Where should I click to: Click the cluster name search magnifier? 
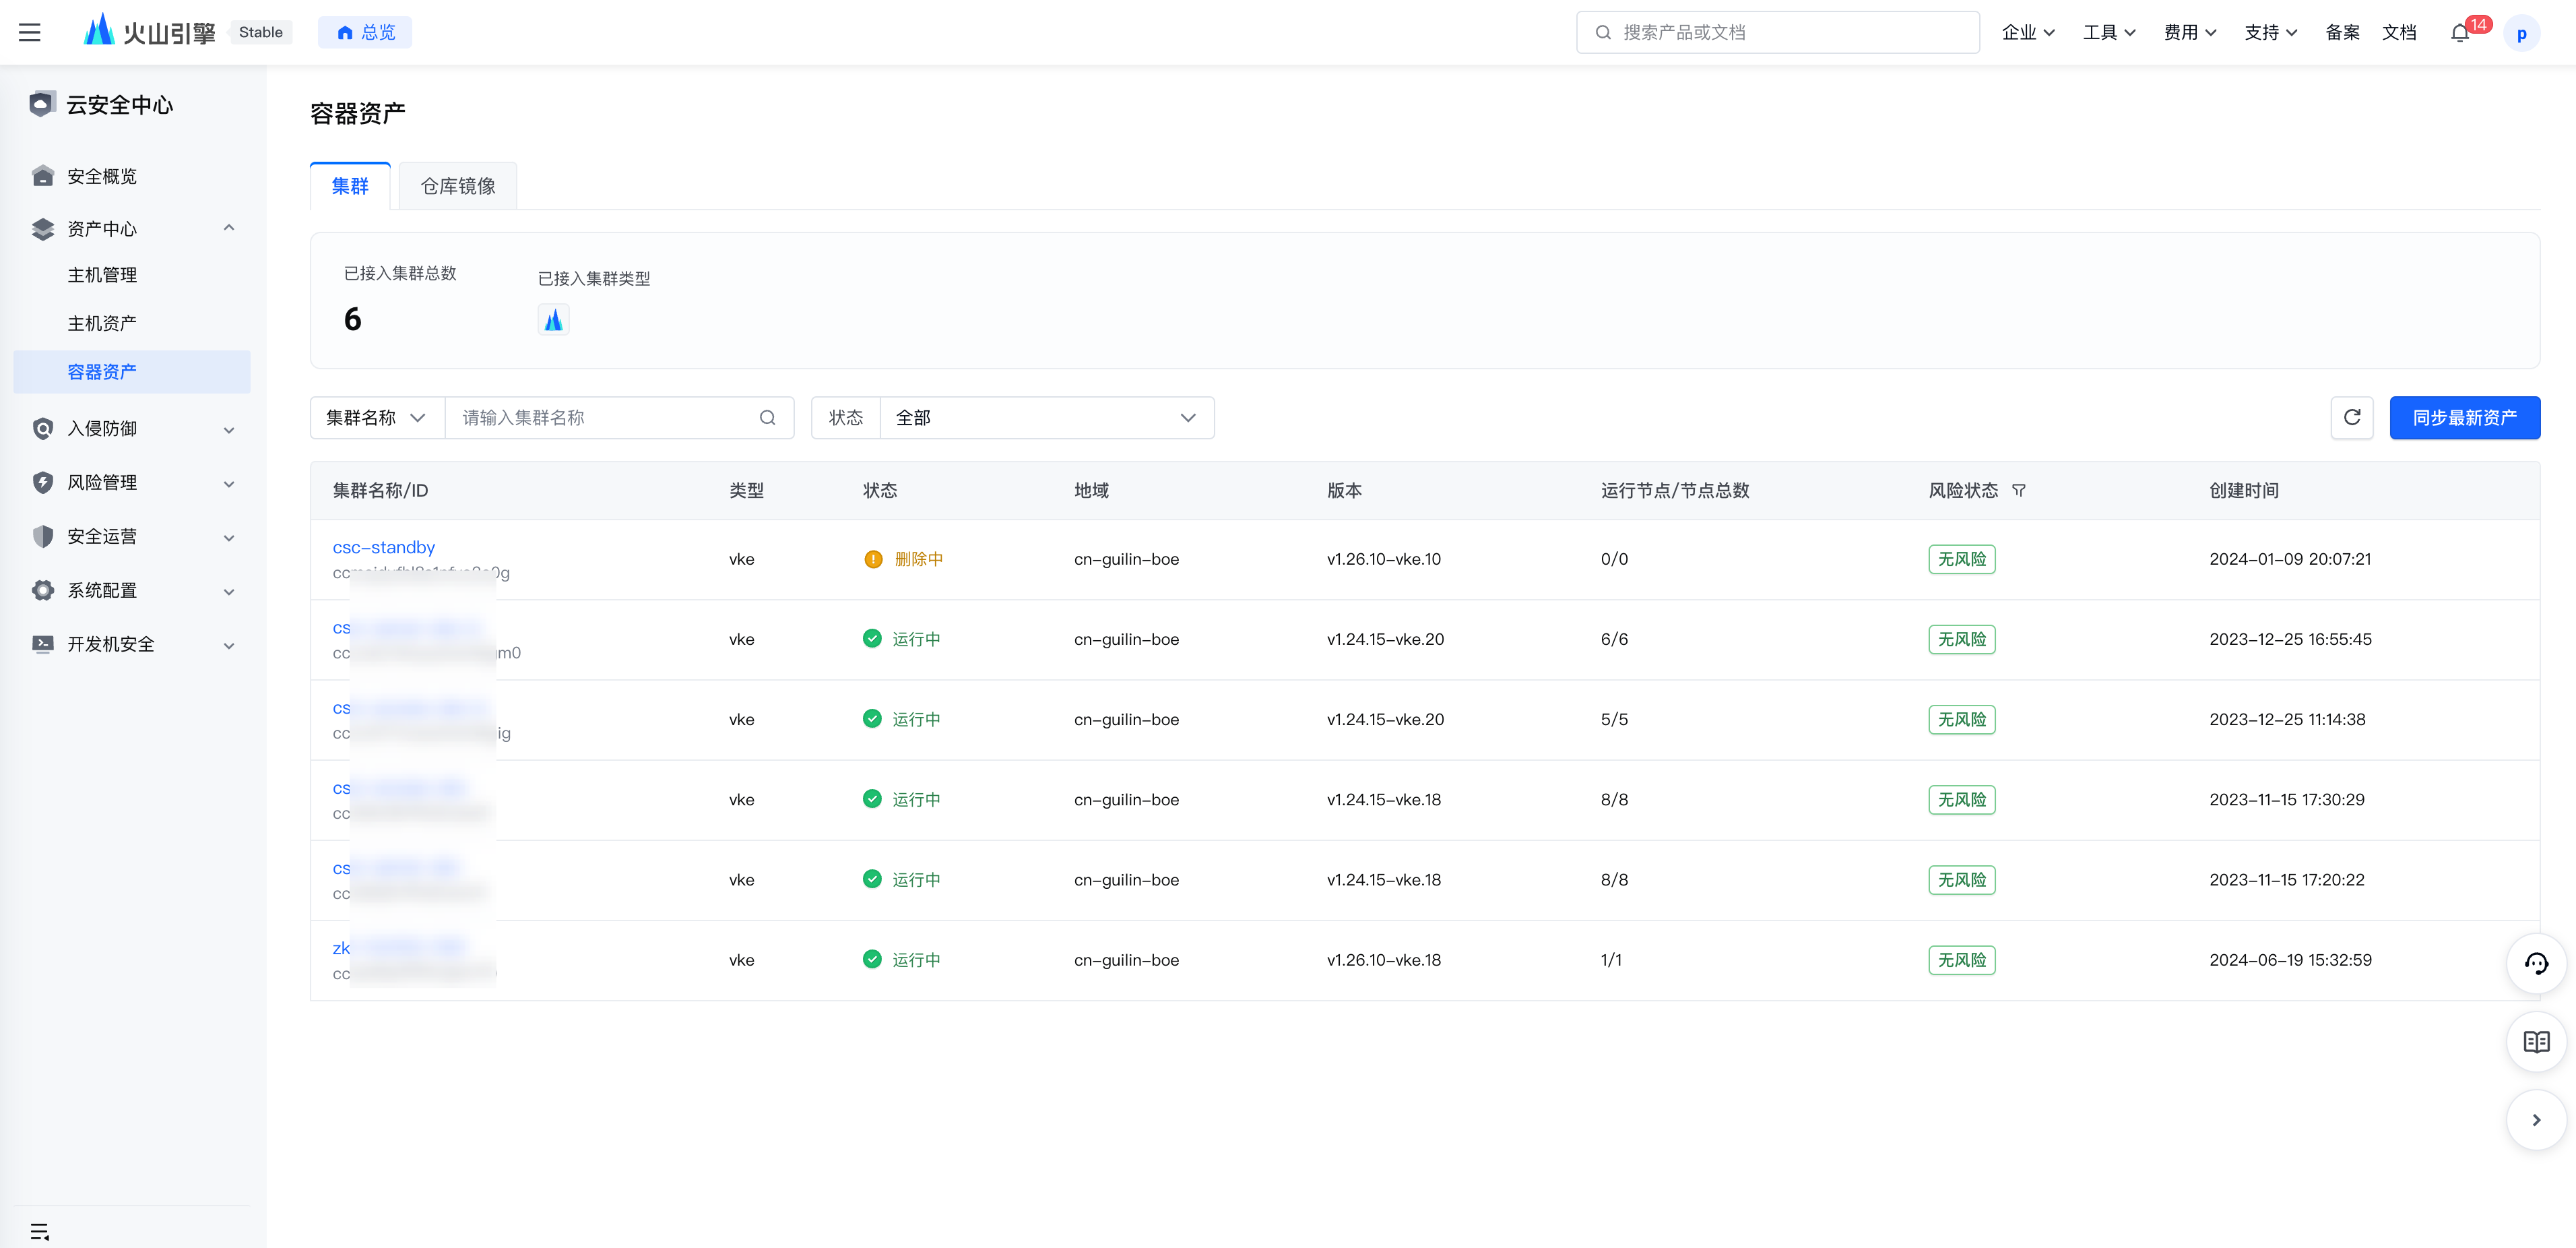coord(767,418)
